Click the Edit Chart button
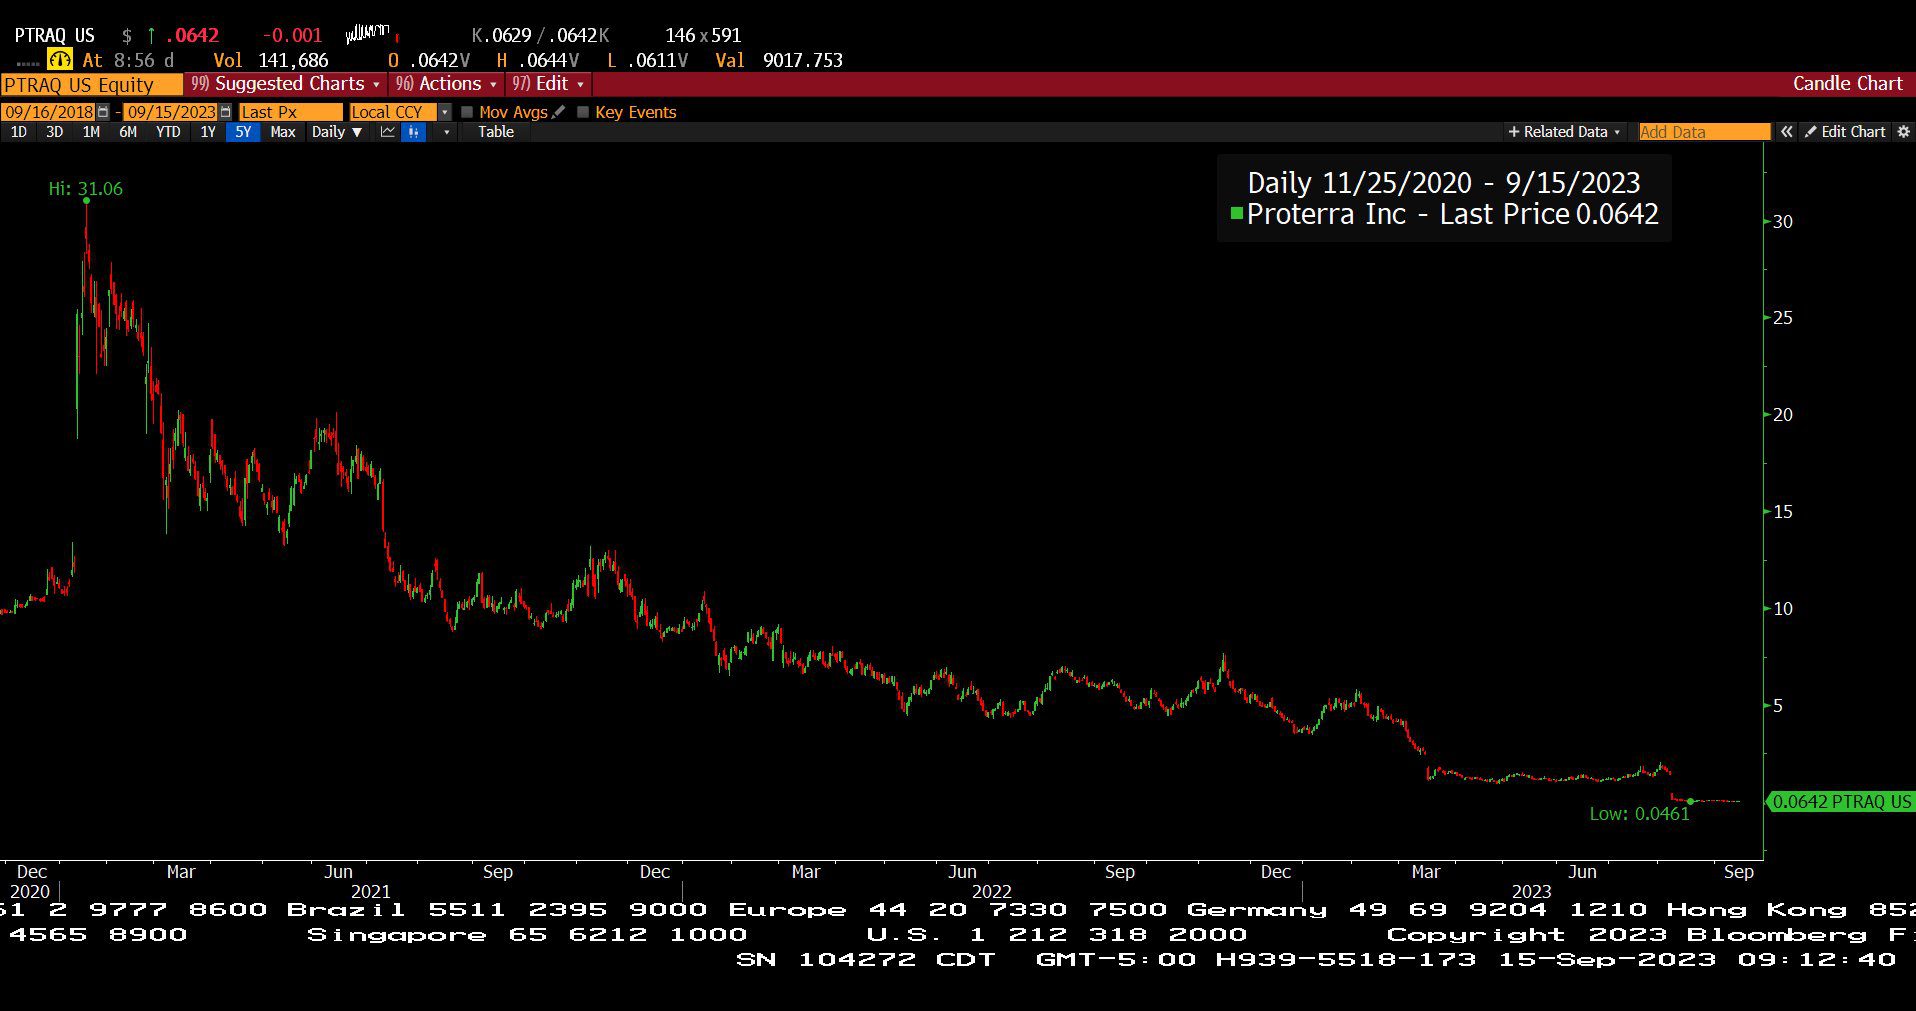The width and height of the screenshot is (1916, 1011). point(1845,132)
